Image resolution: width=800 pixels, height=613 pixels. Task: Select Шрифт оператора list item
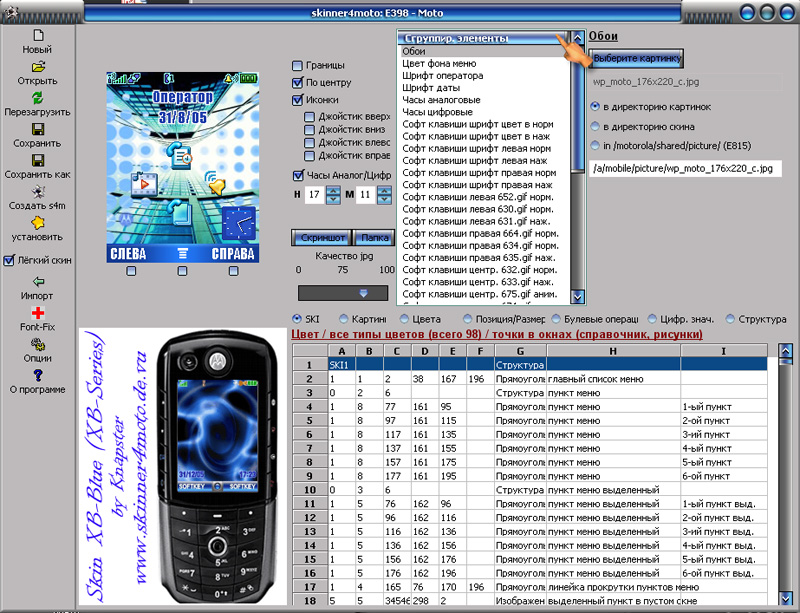point(443,76)
